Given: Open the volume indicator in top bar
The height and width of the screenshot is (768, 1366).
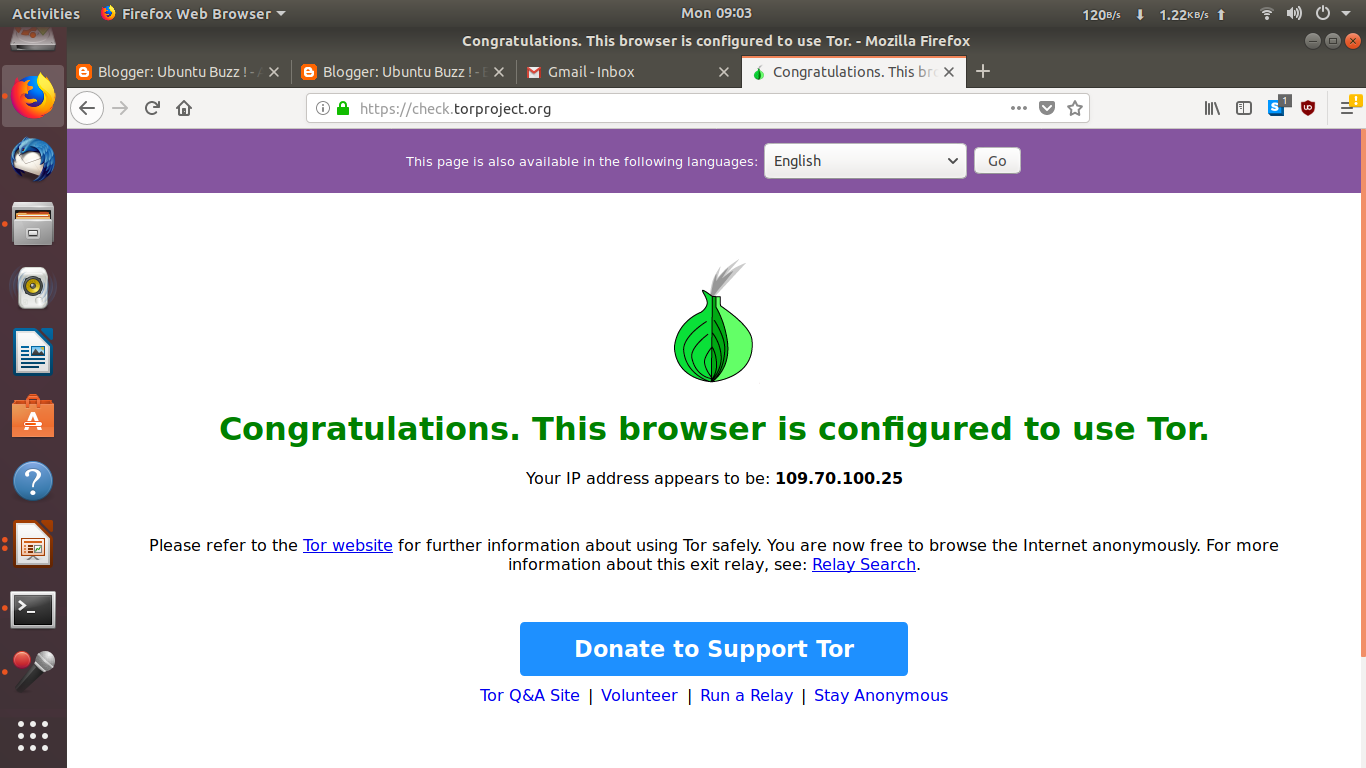Looking at the screenshot, I should click(x=1294, y=13).
